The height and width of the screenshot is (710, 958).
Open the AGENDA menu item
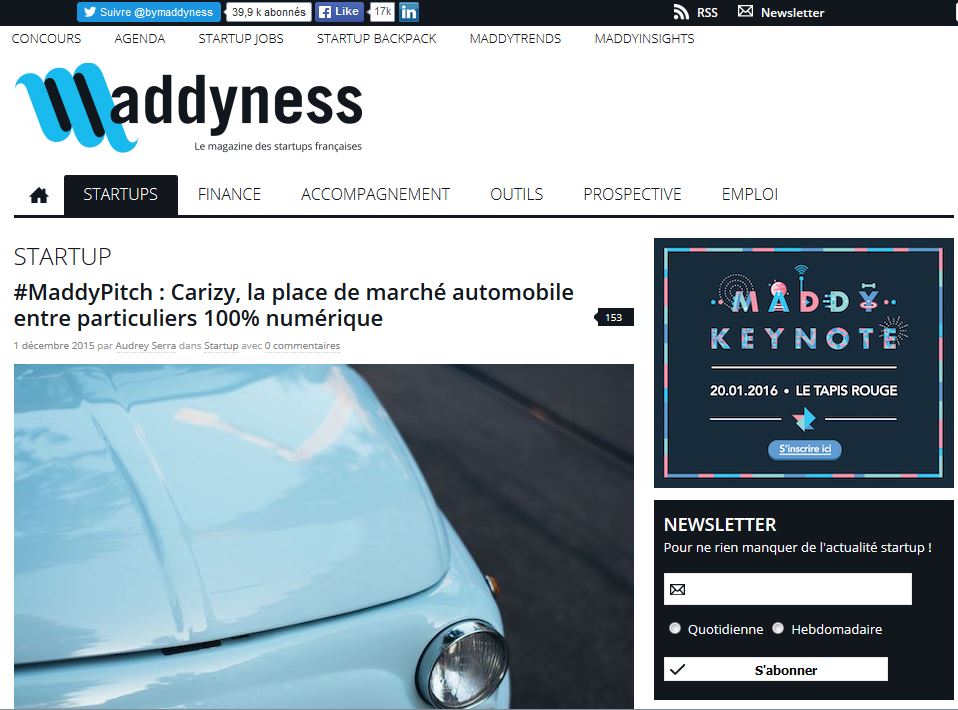click(x=139, y=38)
